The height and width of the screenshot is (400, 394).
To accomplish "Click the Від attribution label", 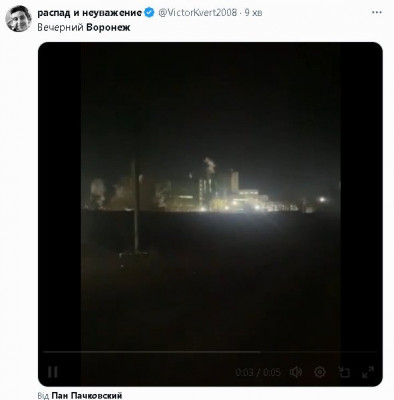I will (43, 396).
